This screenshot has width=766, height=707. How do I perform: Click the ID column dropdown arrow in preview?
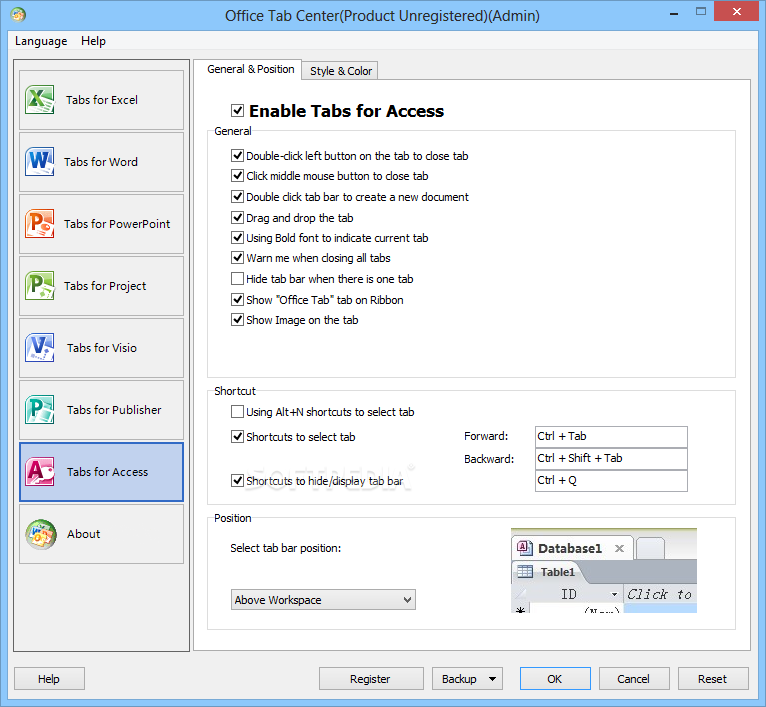point(614,594)
